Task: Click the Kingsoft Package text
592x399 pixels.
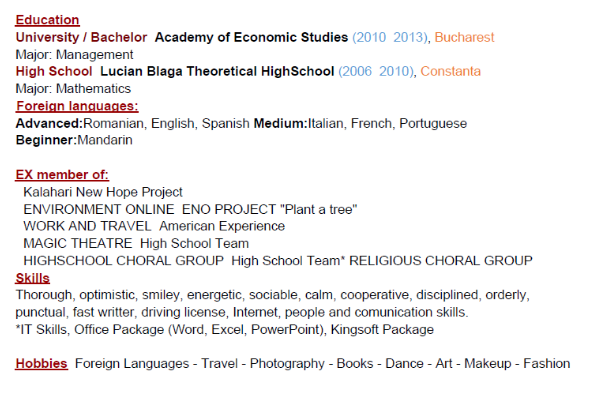Action: [382, 330]
